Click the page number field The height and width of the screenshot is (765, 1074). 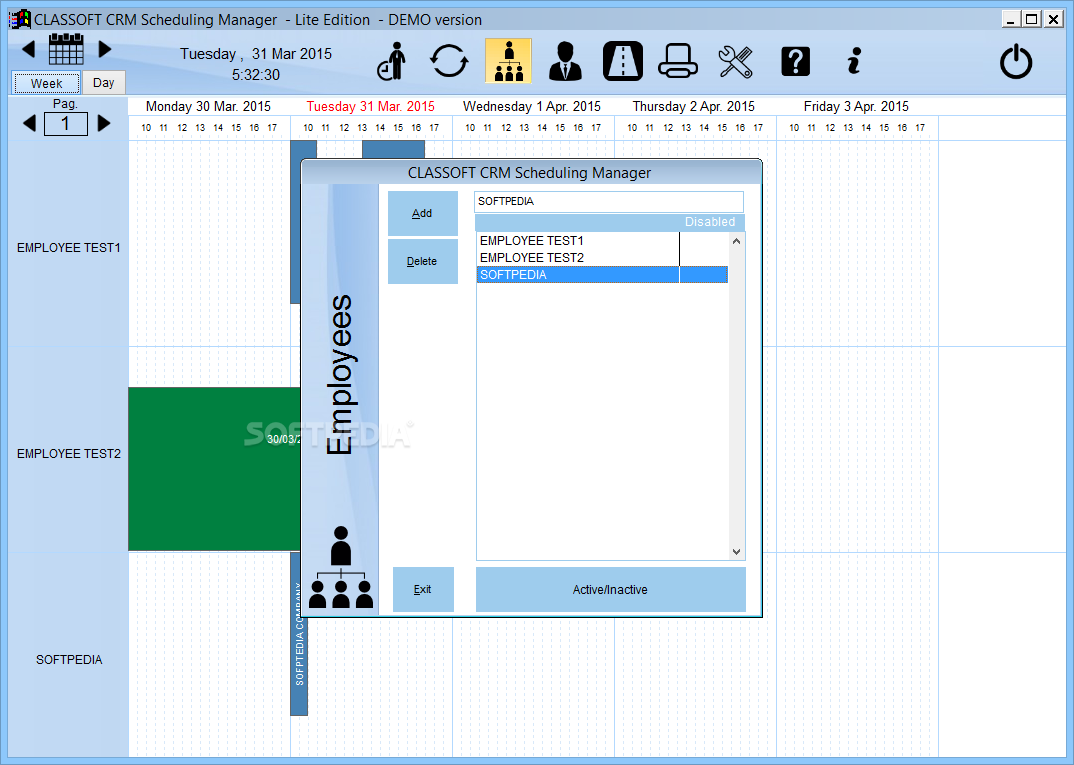(66, 124)
